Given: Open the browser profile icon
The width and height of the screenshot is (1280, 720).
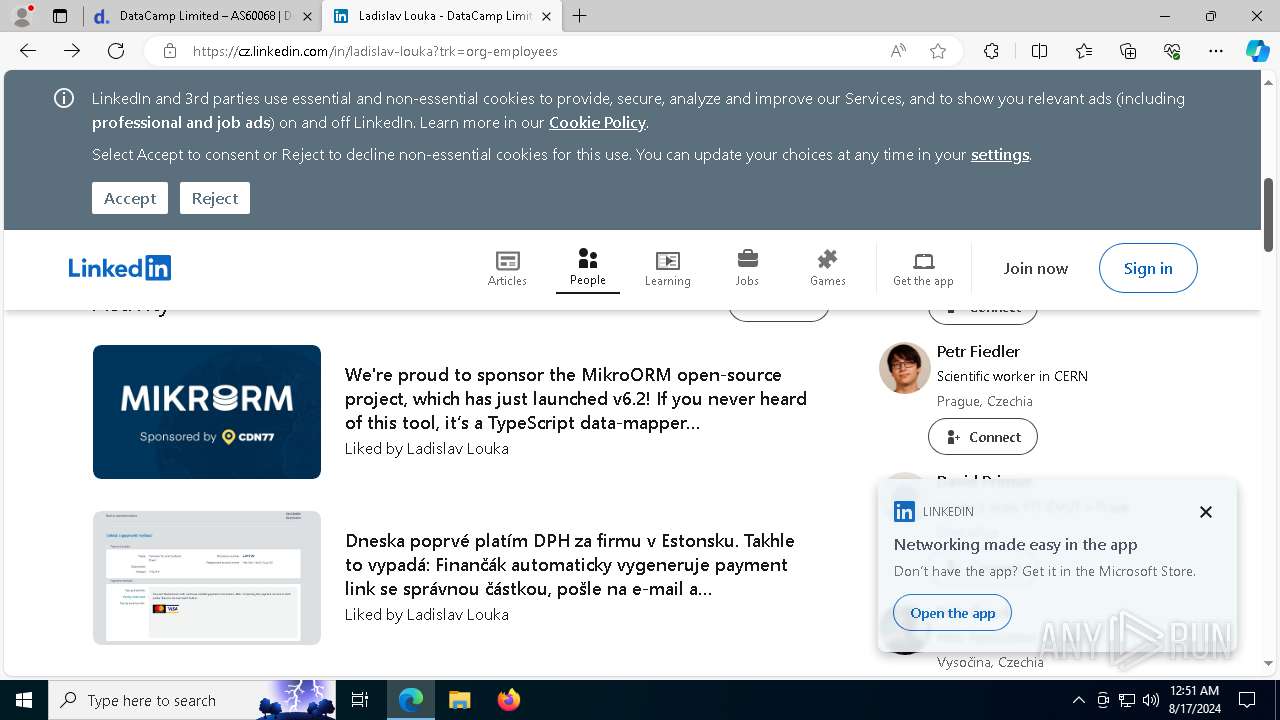Looking at the screenshot, I should [x=22, y=16].
